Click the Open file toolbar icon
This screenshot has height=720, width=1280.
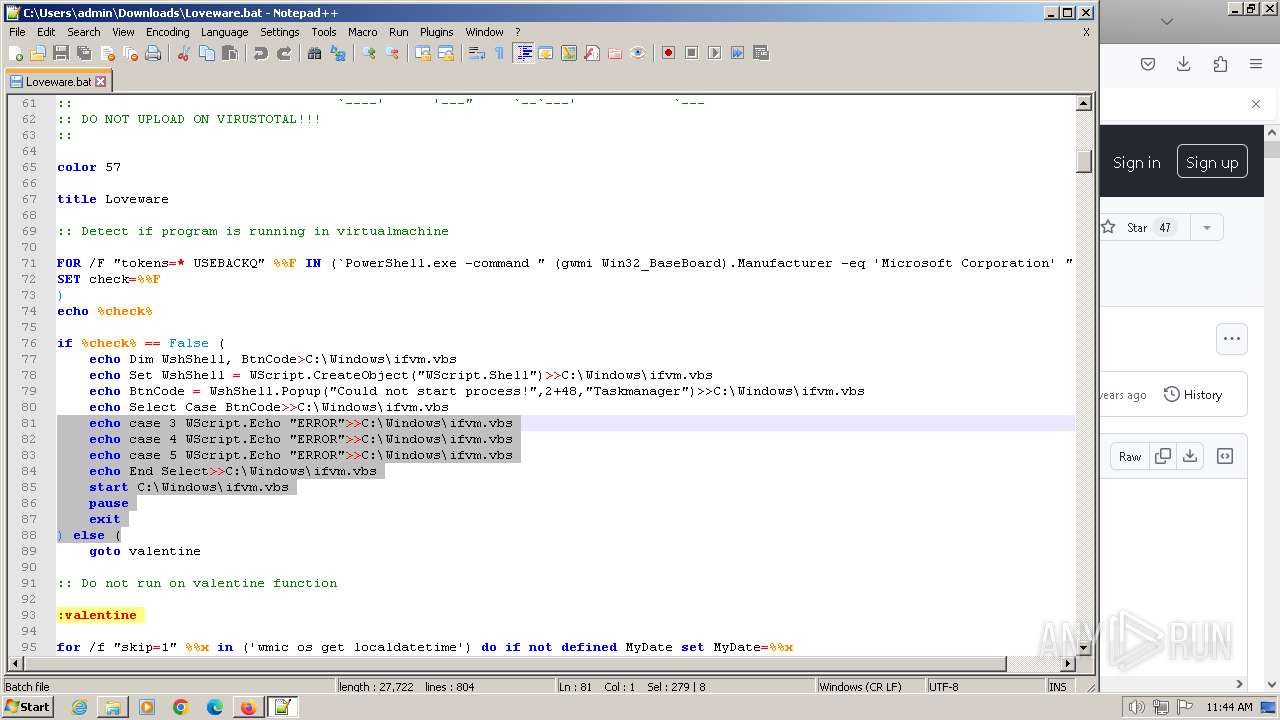(x=38, y=53)
